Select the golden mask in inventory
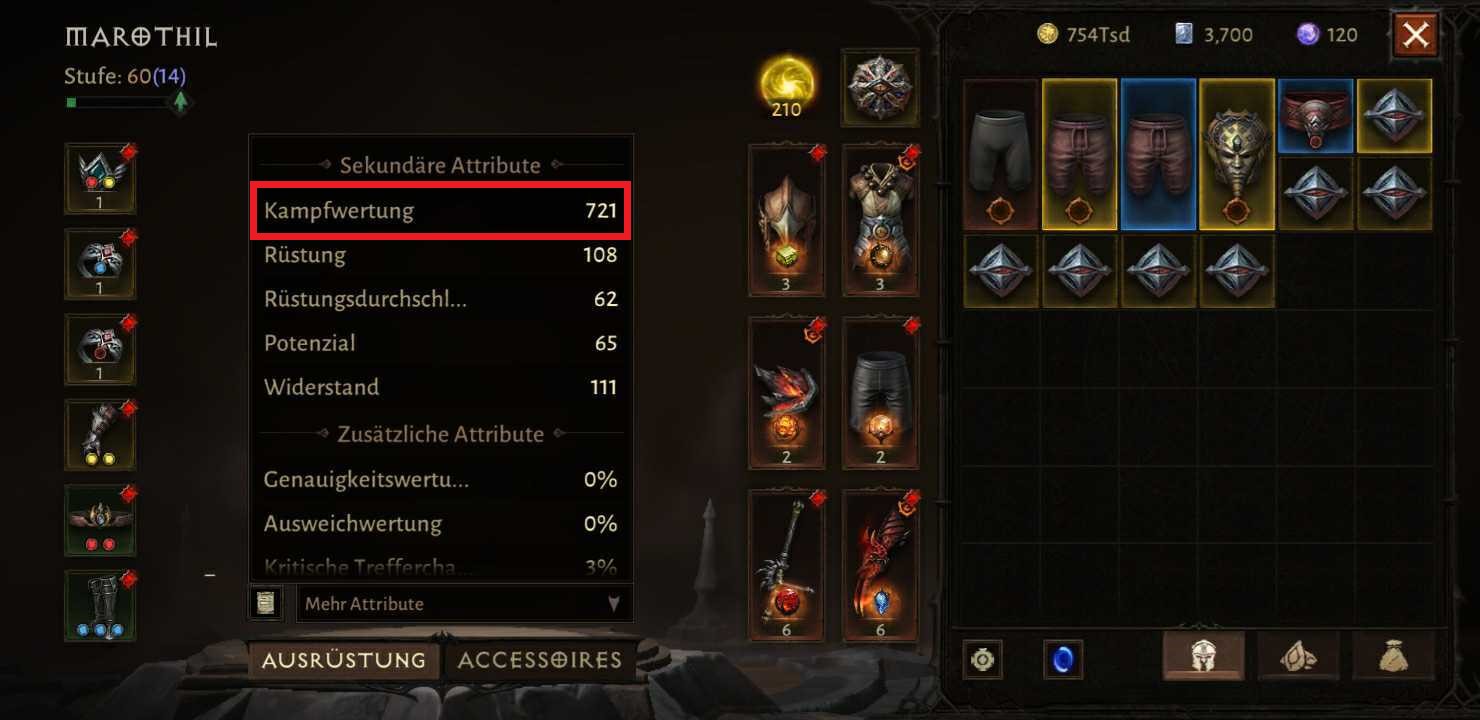1480x720 pixels. (x=1237, y=155)
